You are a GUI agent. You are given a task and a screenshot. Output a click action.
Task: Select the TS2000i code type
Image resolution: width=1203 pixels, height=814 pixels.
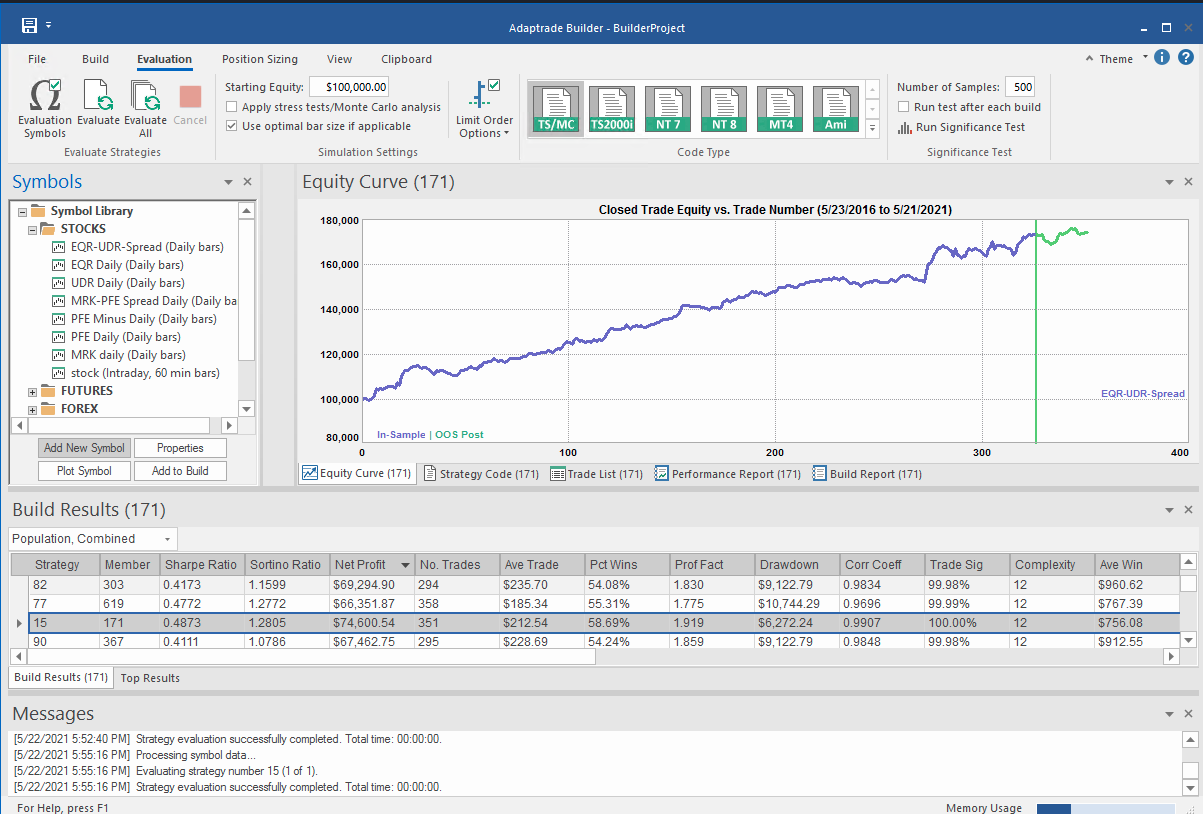click(612, 109)
